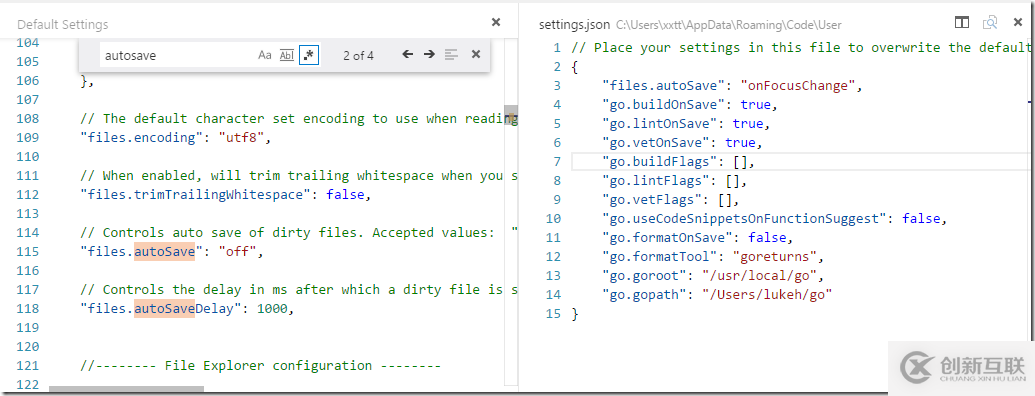This screenshot has width=1035, height=396.
Task: Toggle Match Whole Word option
Action: click(x=286, y=55)
